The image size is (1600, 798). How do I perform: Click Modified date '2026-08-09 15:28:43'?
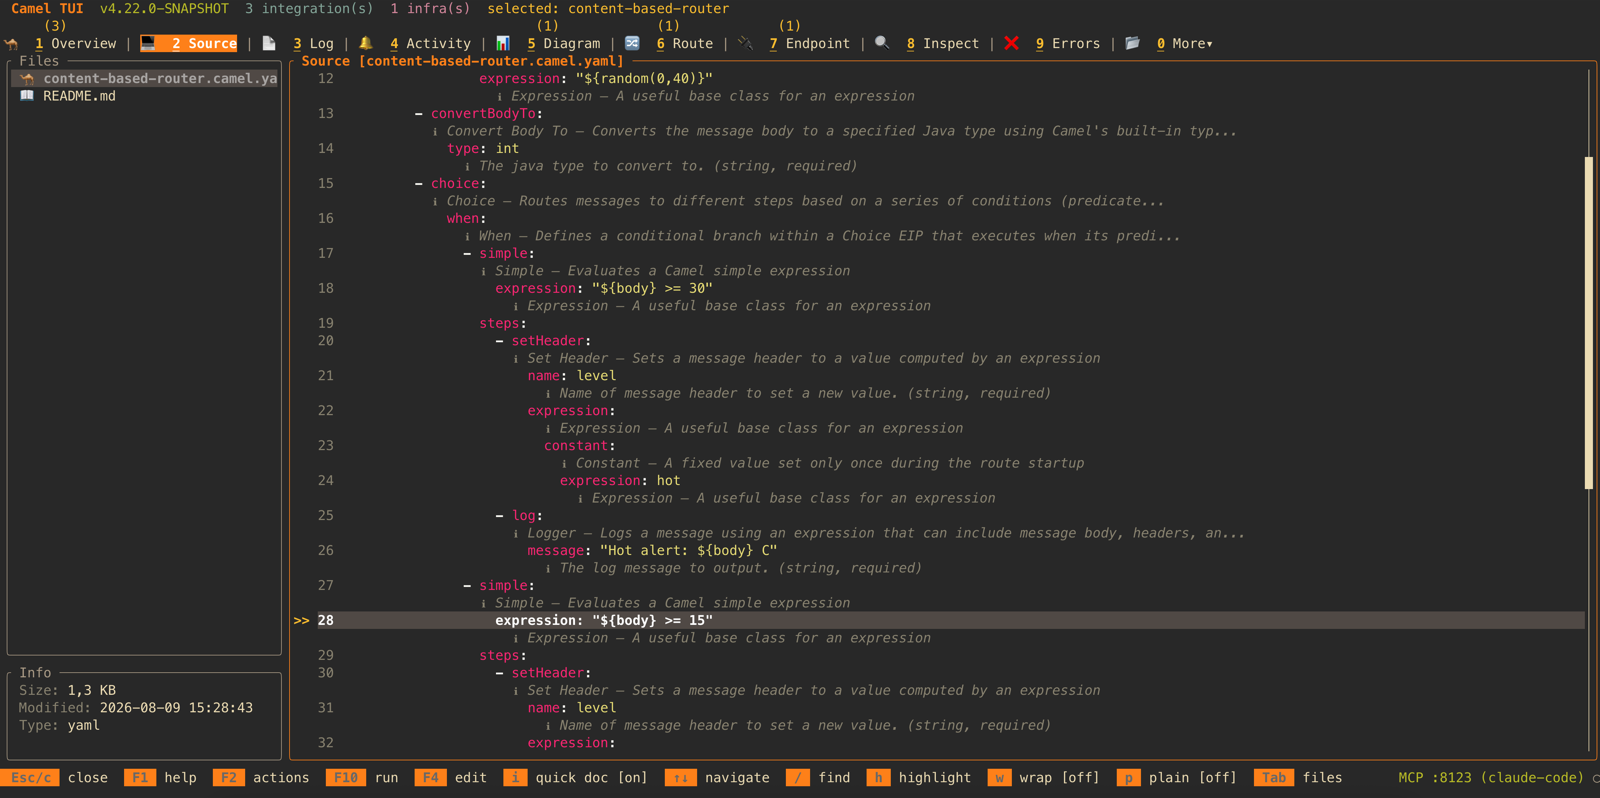pyautogui.click(x=176, y=708)
